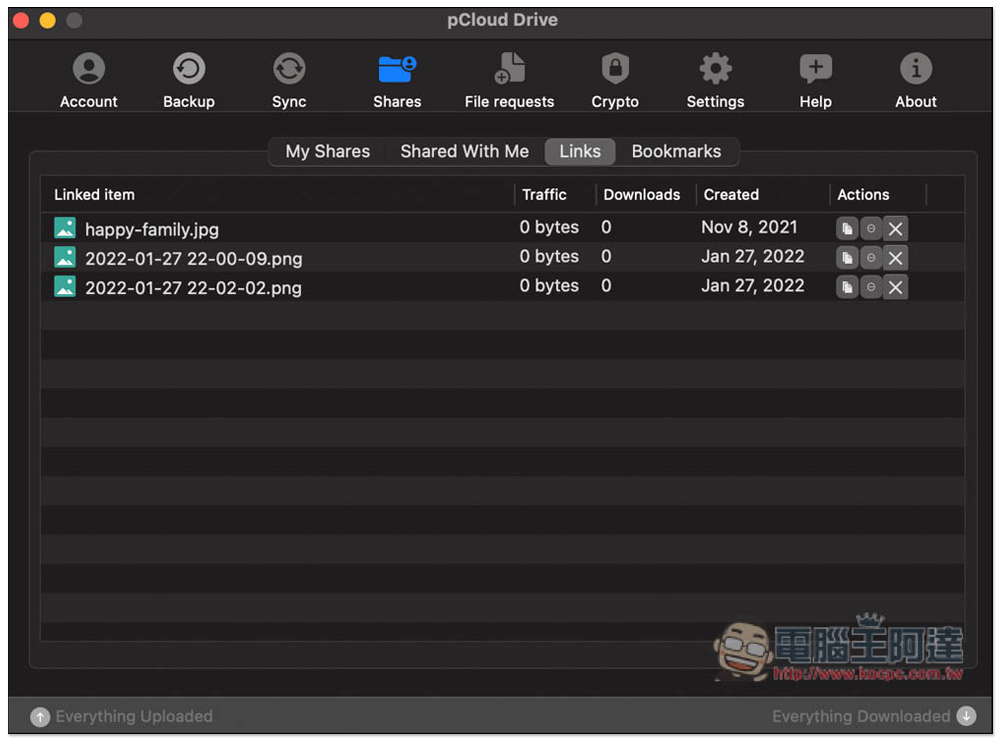Image resolution: width=1000 pixels, height=742 pixels.
Task: Select the Links tab
Action: coord(580,151)
